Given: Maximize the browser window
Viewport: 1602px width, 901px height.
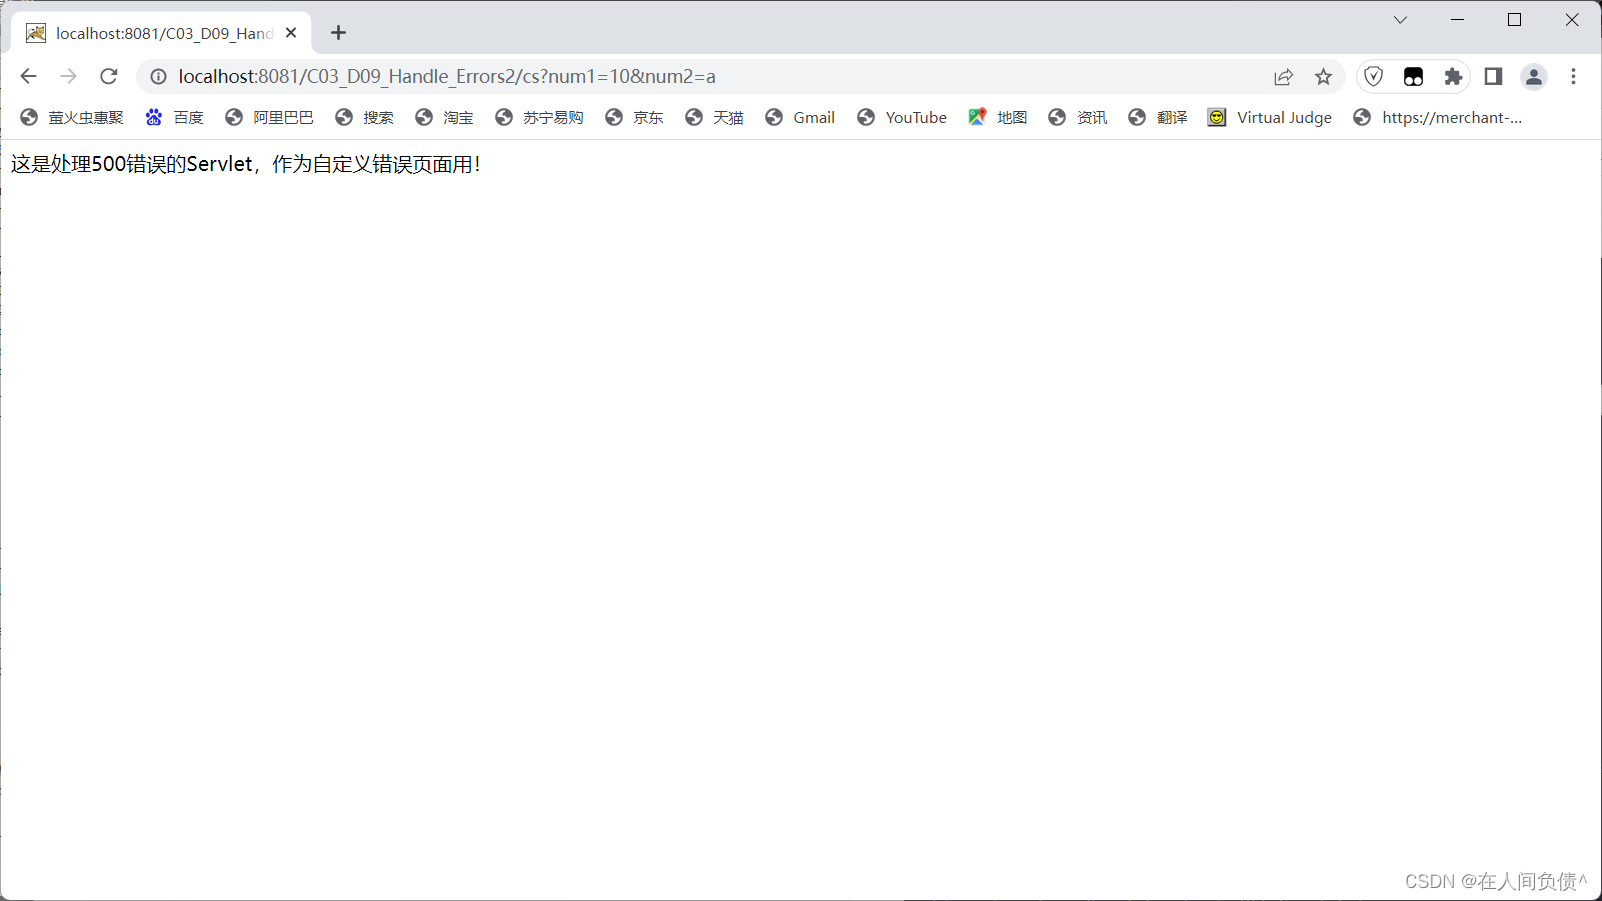Looking at the screenshot, I should (x=1514, y=20).
